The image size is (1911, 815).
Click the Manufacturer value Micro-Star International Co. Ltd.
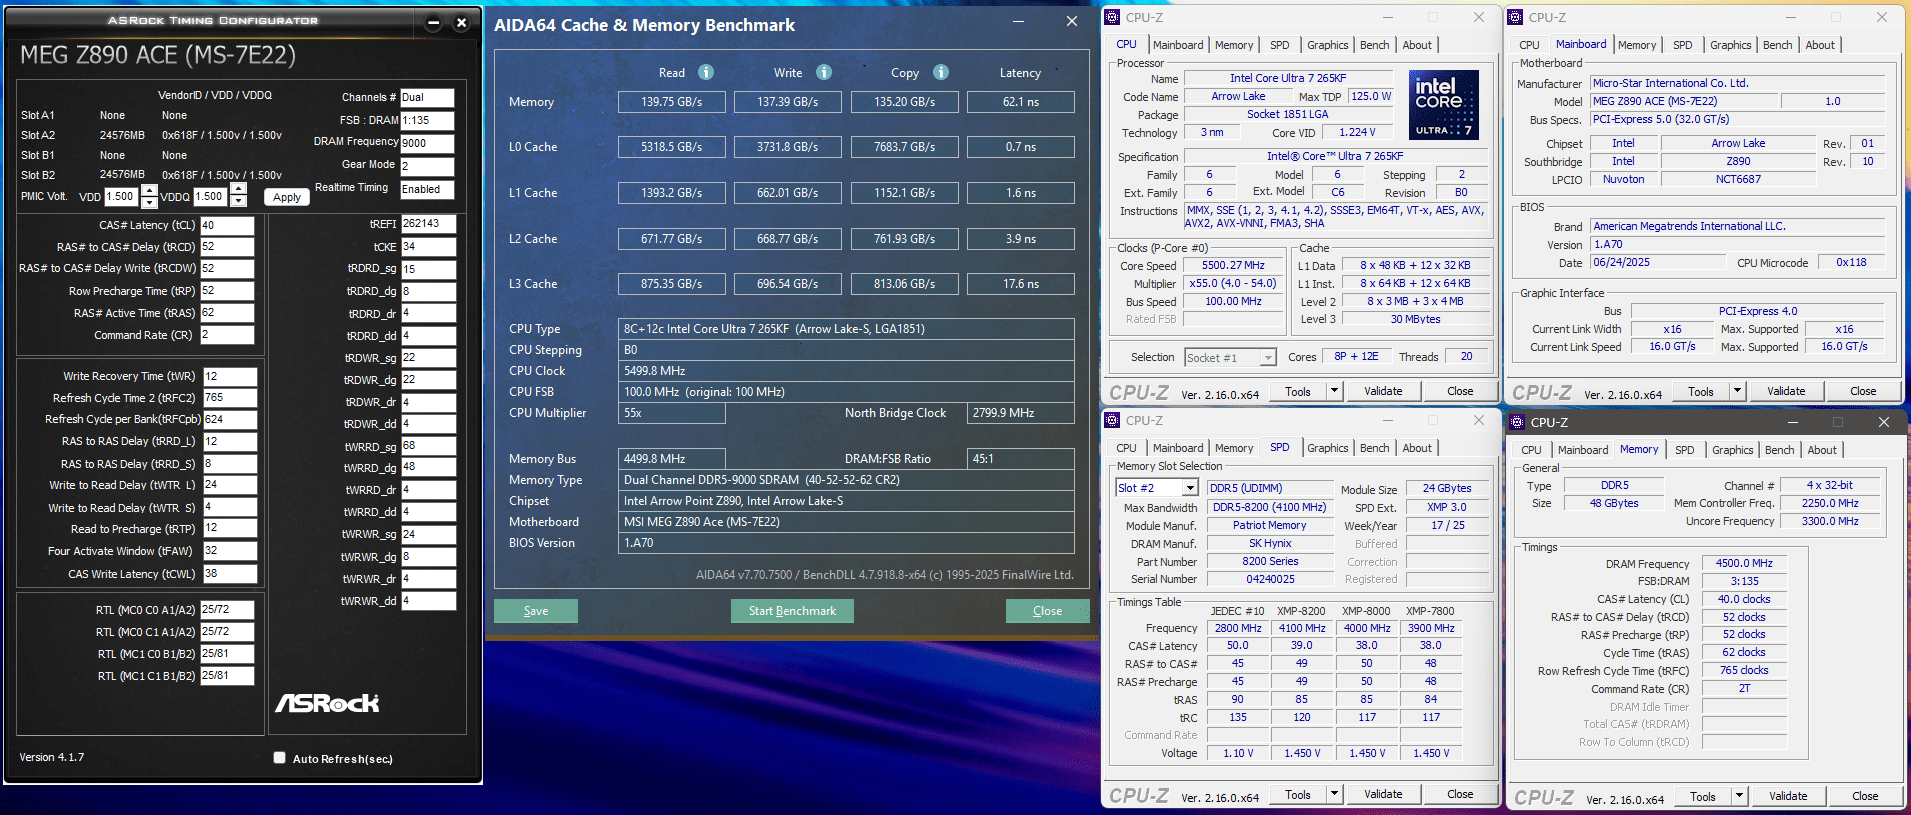pos(1737,84)
